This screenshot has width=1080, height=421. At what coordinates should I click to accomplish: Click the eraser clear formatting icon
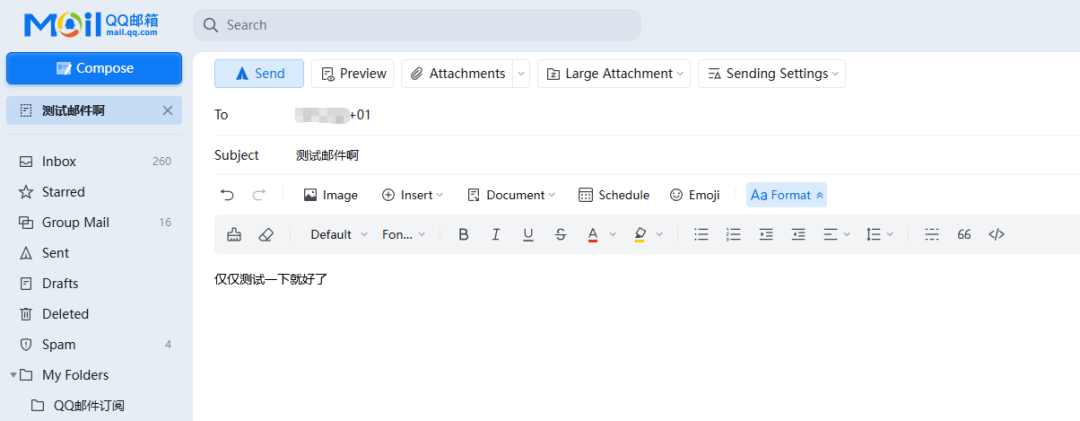(265, 234)
